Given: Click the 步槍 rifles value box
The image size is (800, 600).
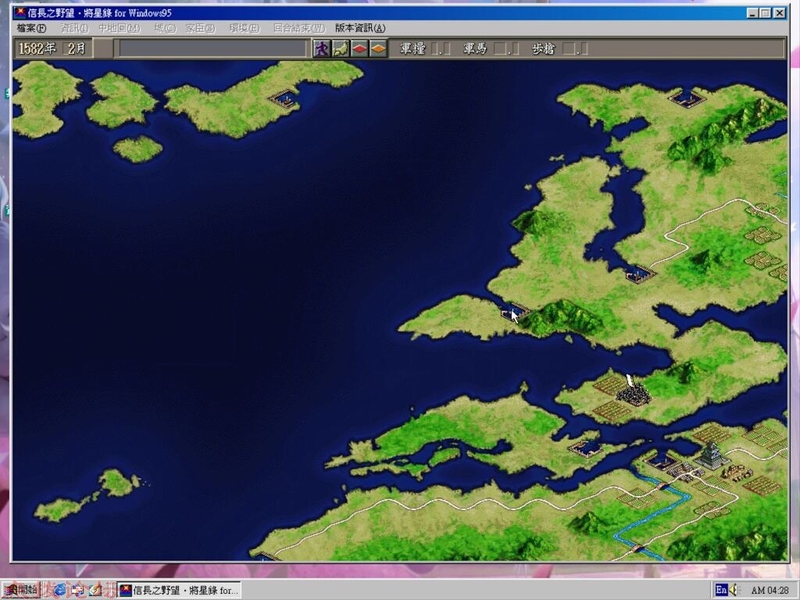Looking at the screenshot, I should point(575,49).
